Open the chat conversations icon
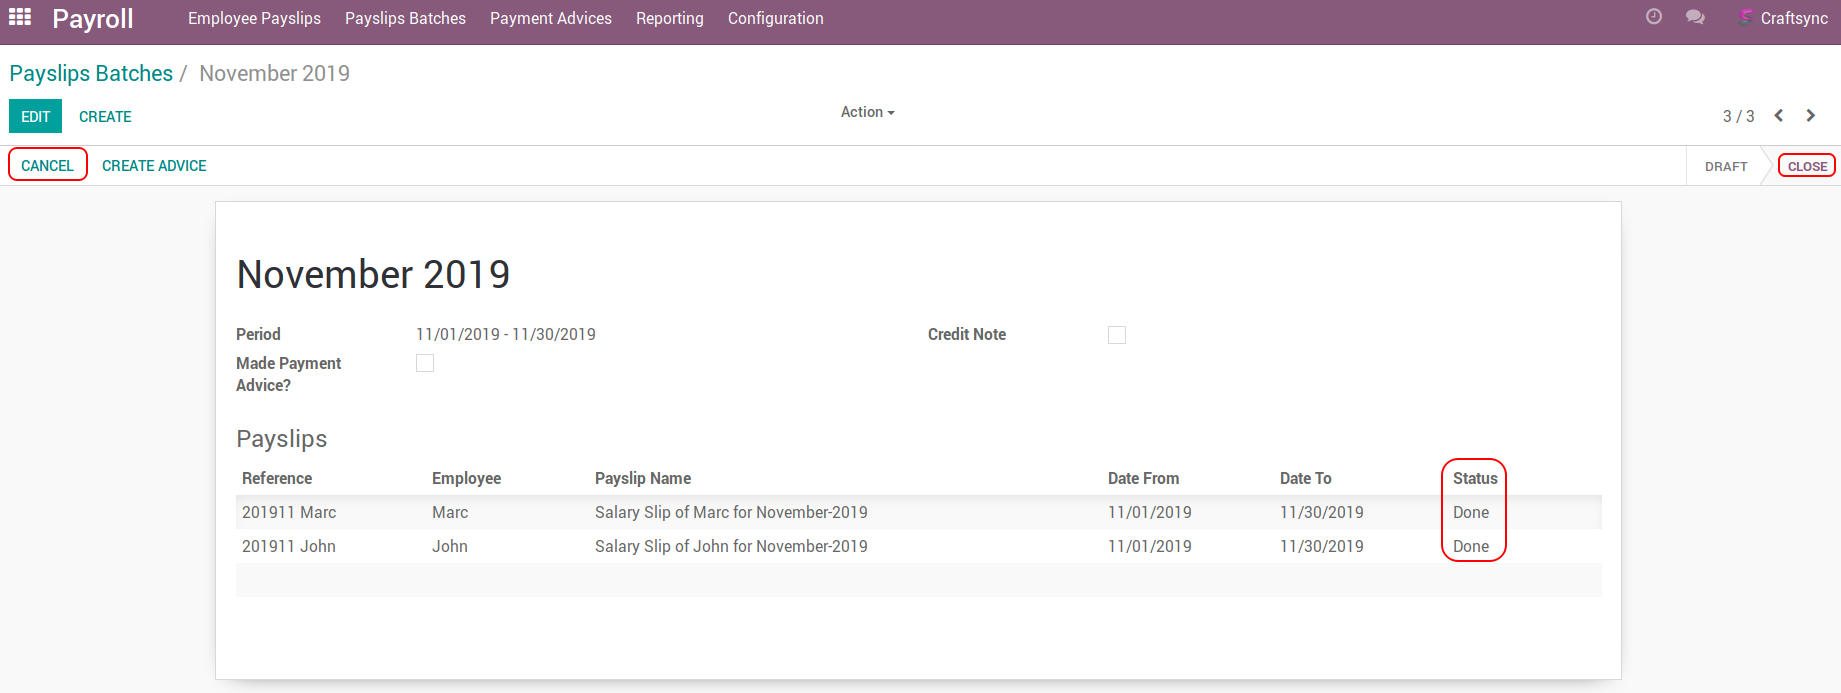The image size is (1841, 693). [x=1695, y=17]
